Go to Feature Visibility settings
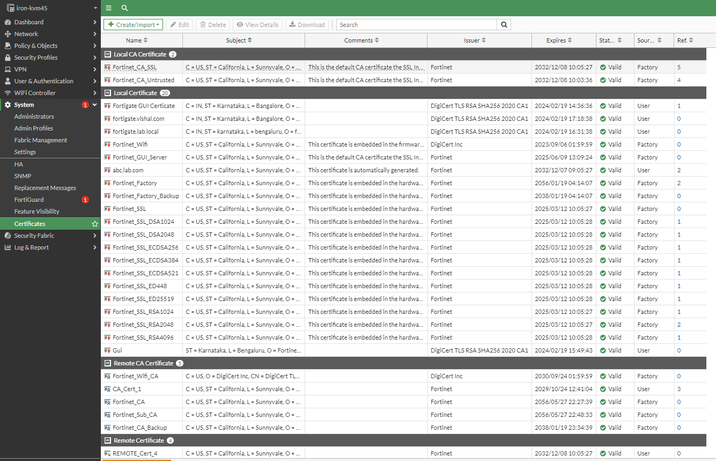Viewport: 716px width, 461px height. [x=37, y=211]
